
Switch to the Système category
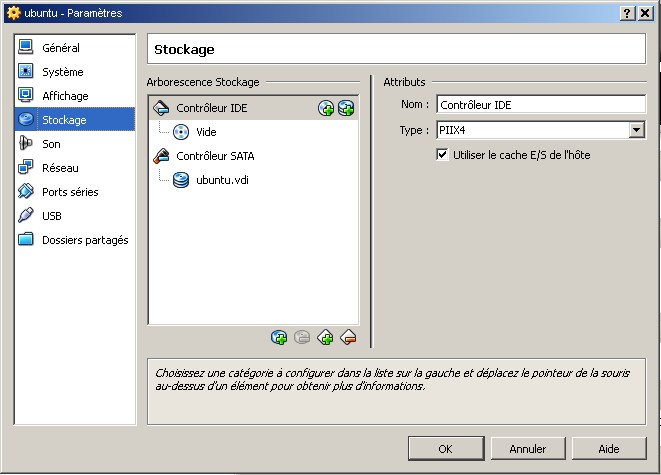coord(62,72)
